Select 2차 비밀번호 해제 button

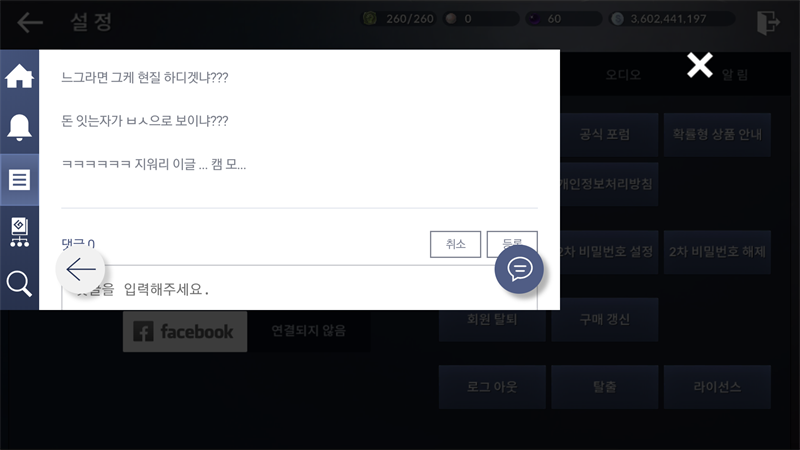pyautogui.click(x=717, y=252)
